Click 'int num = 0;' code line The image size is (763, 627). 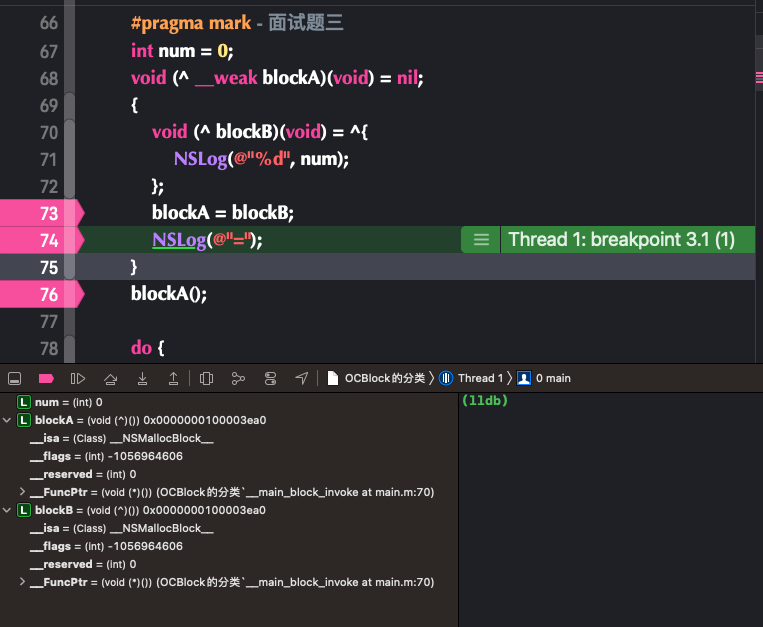[x=182, y=51]
